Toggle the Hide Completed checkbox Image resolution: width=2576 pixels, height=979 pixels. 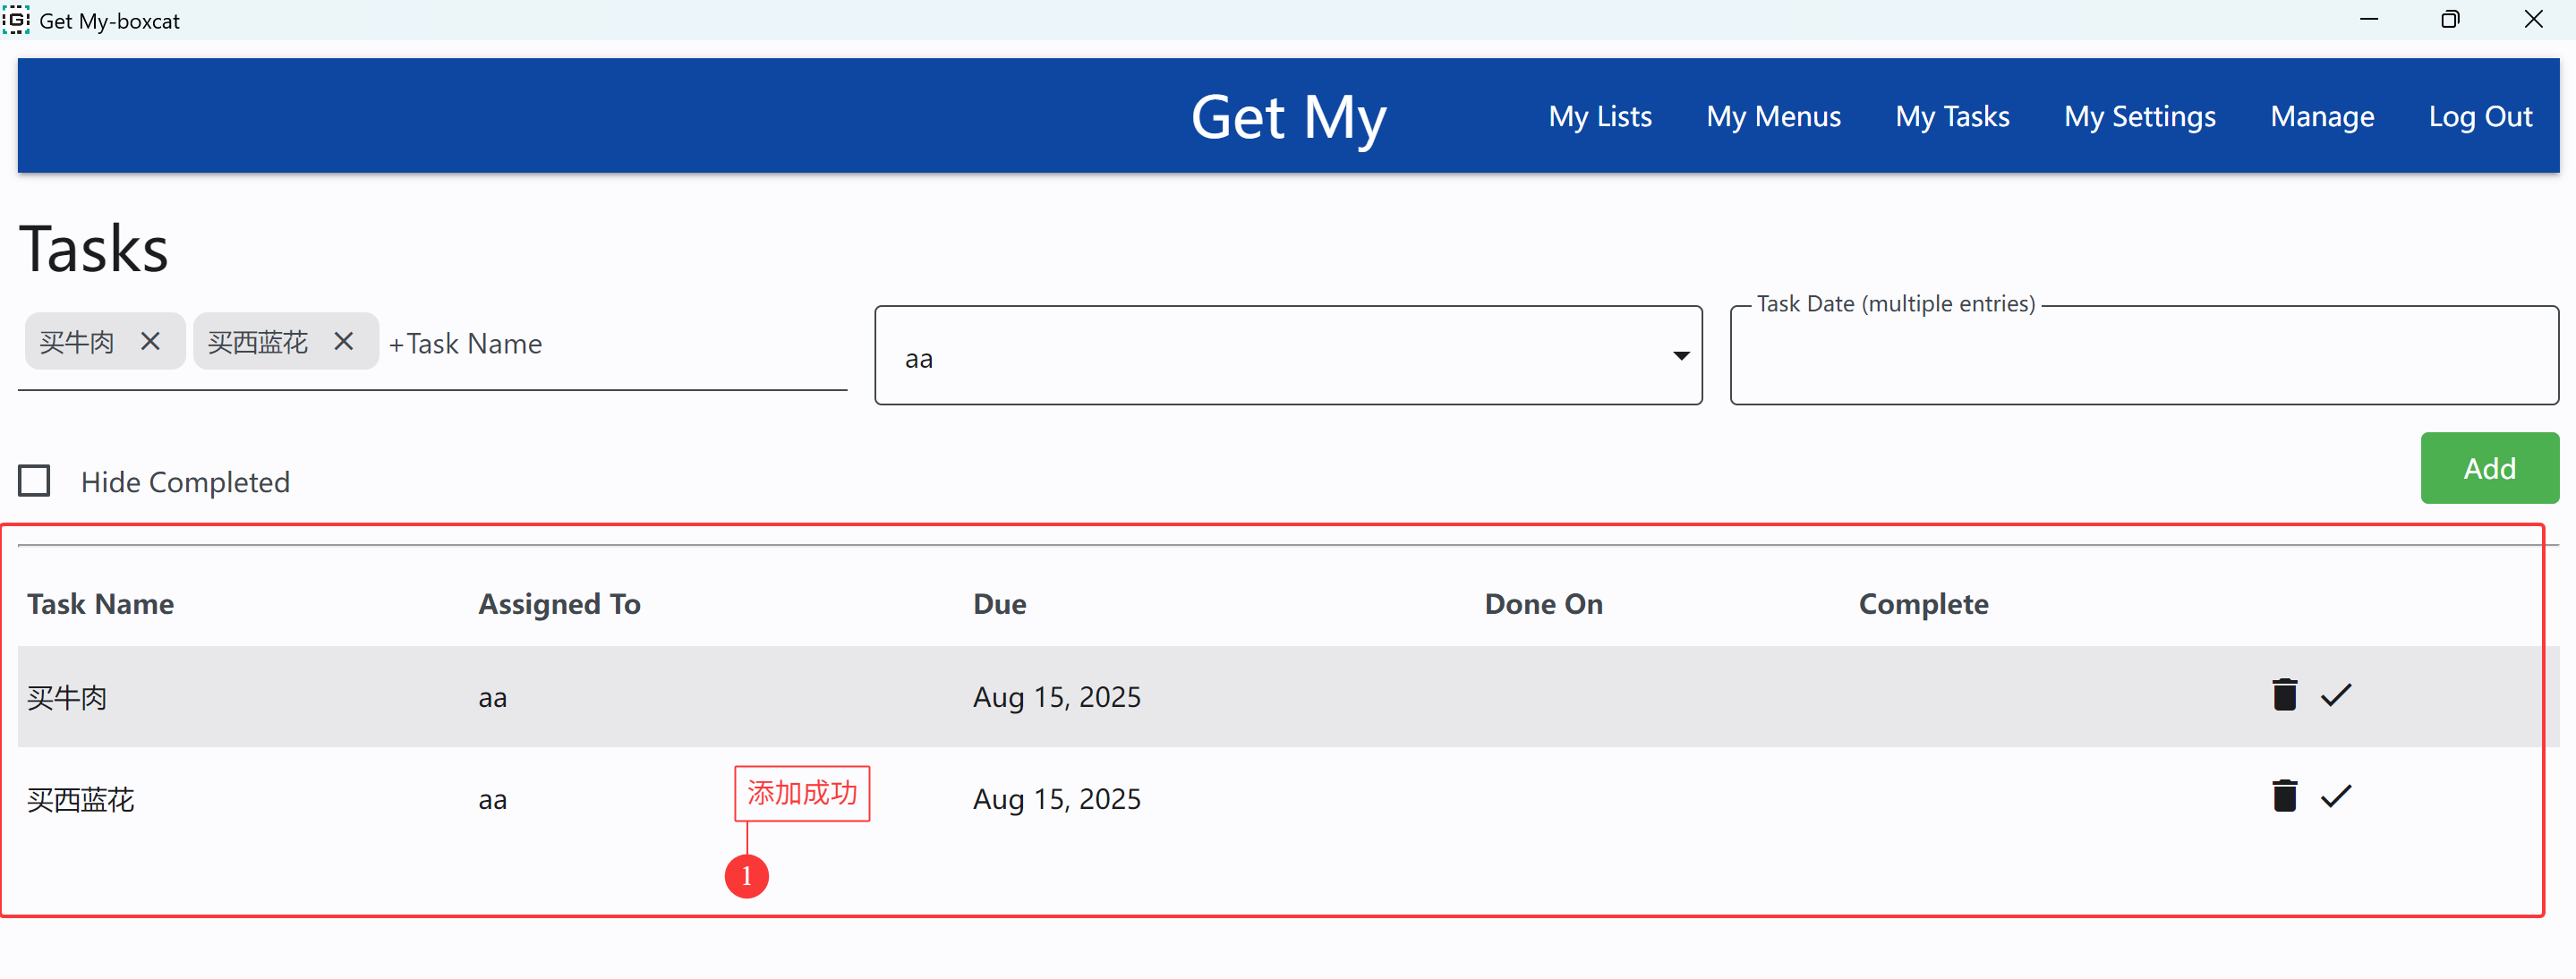(34, 481)
